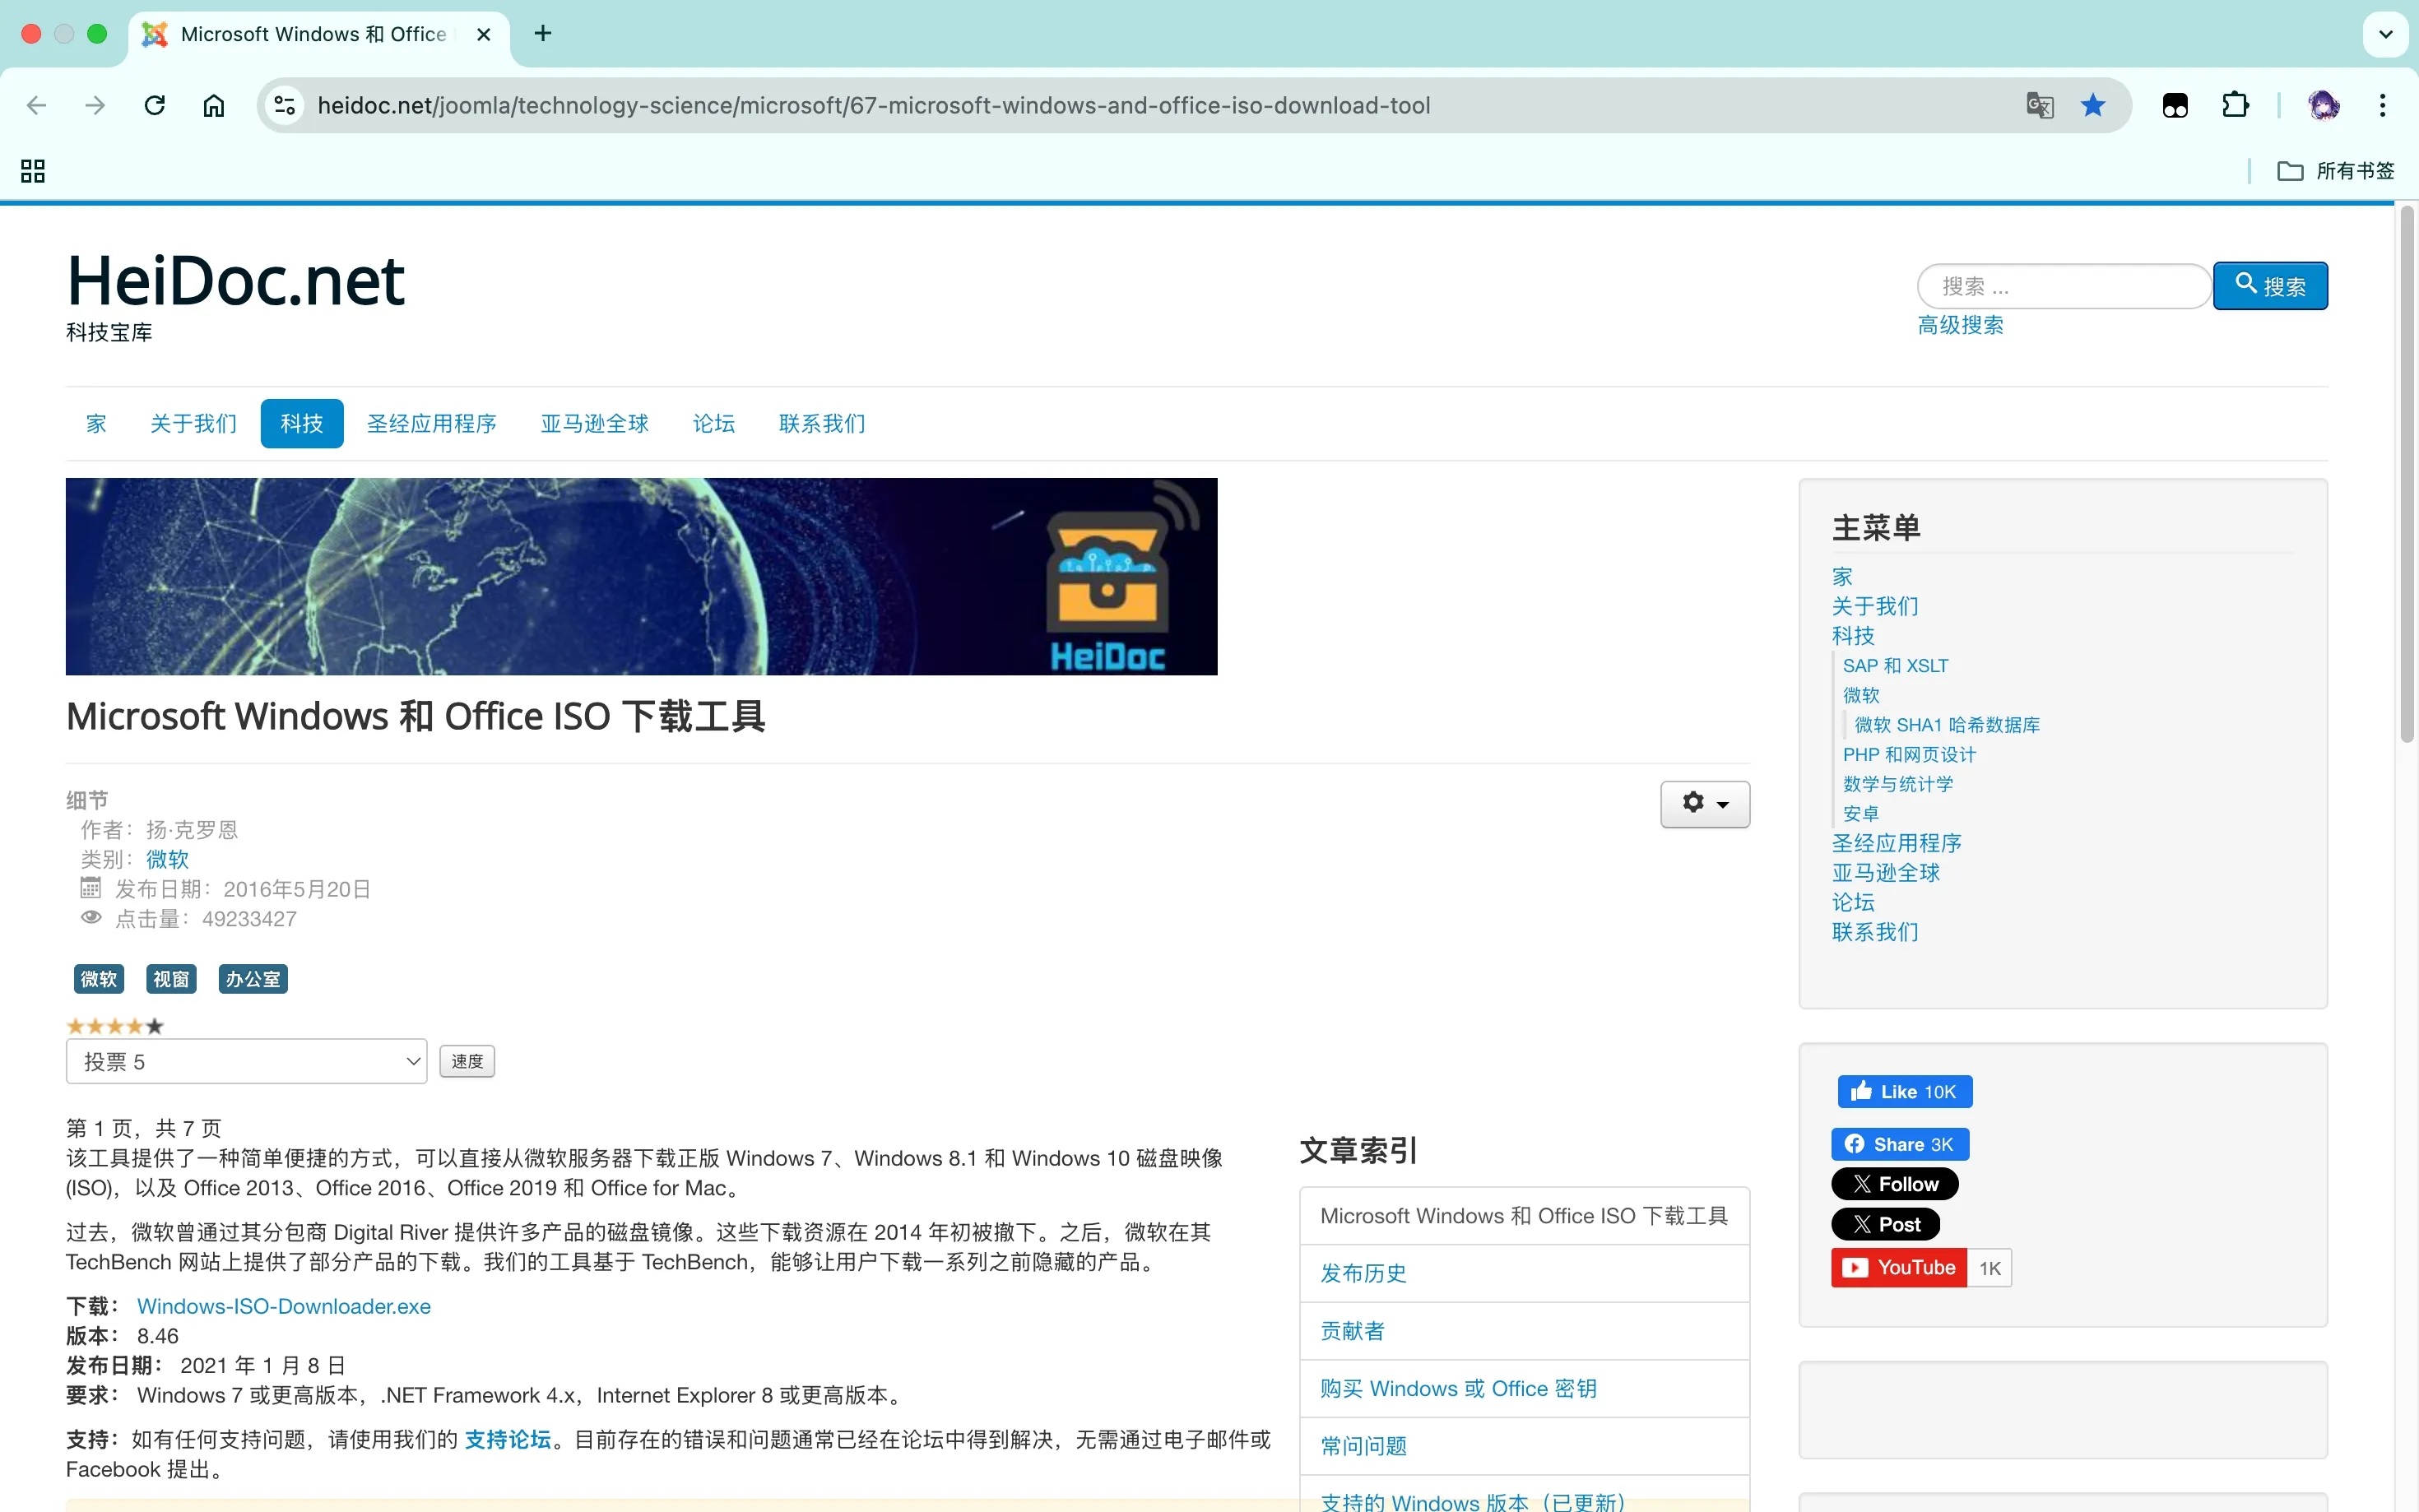This screenshot has width=2419, height=1512.
Task: Click the browser home icon
Action: tap(213, 105)
